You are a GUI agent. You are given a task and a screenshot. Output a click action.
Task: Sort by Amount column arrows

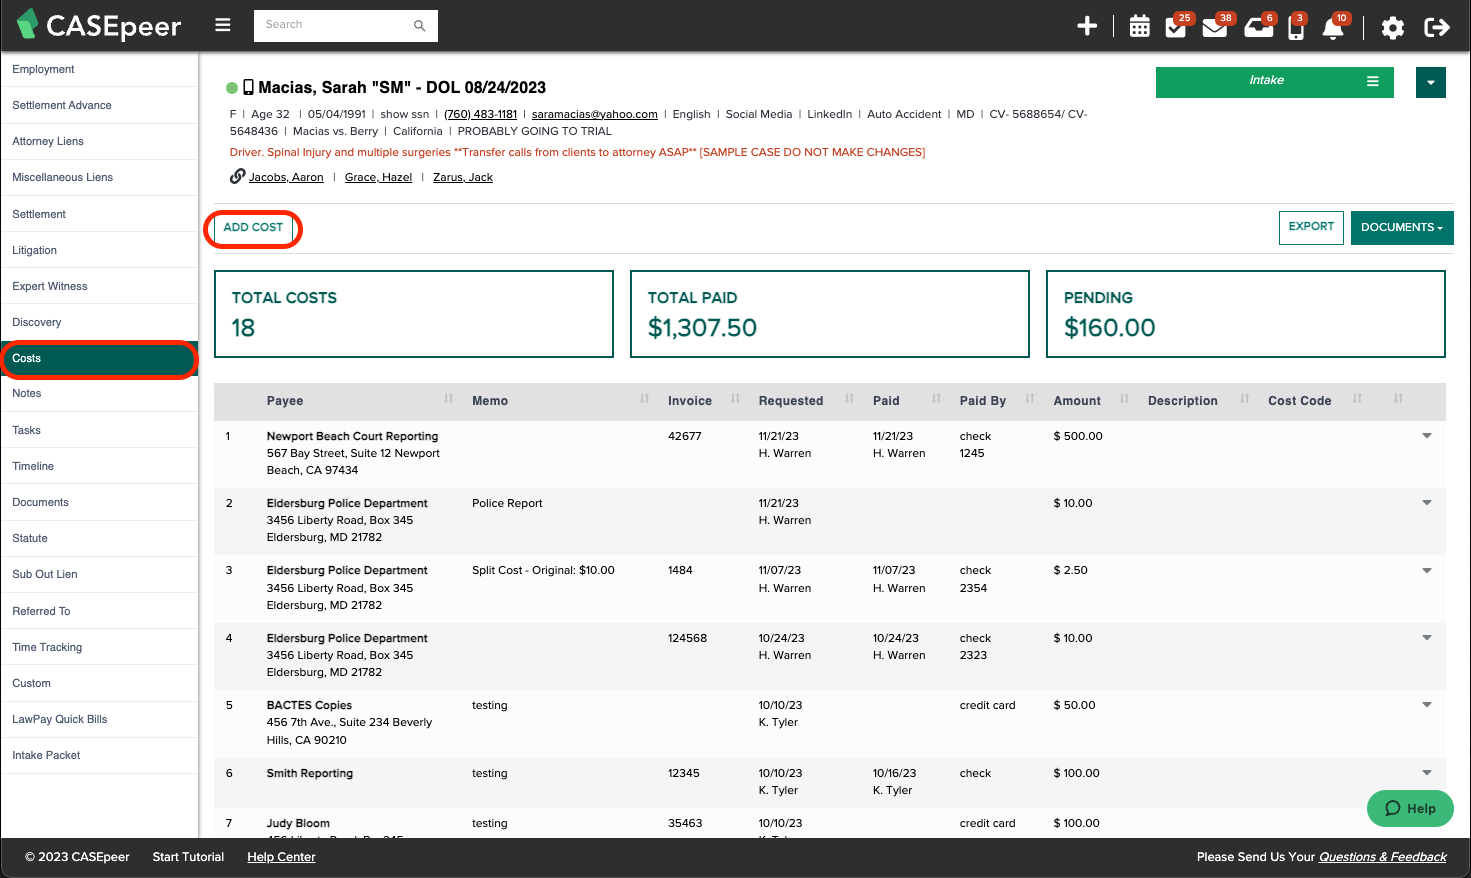tap(1124, 399)
